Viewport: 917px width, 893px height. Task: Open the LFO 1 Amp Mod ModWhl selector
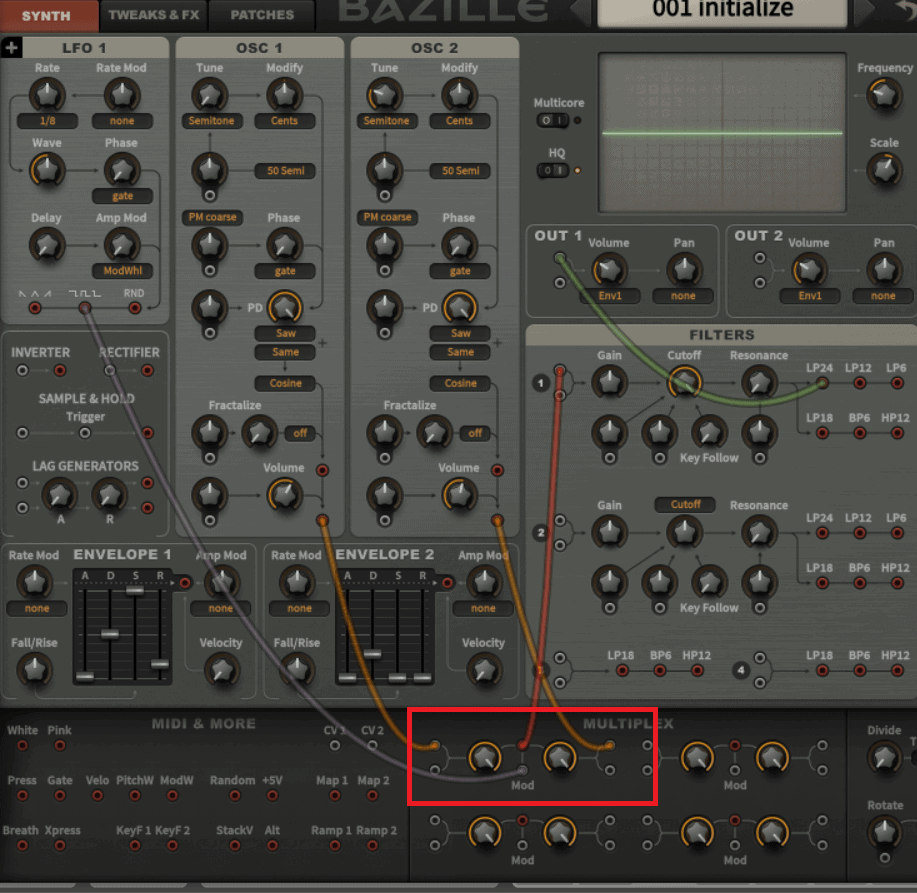[x=122, y=271]
